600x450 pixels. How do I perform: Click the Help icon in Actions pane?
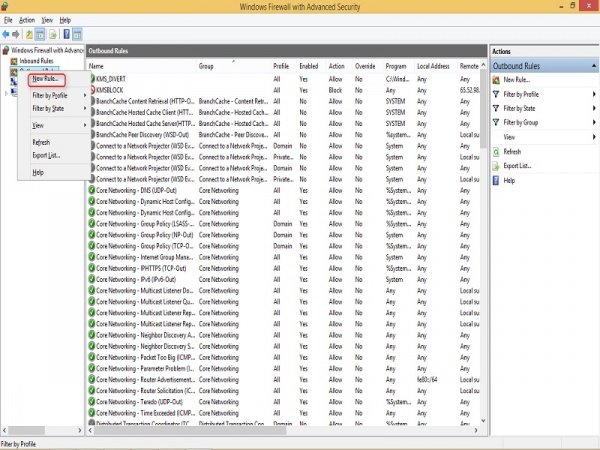[x=497, y=180]
